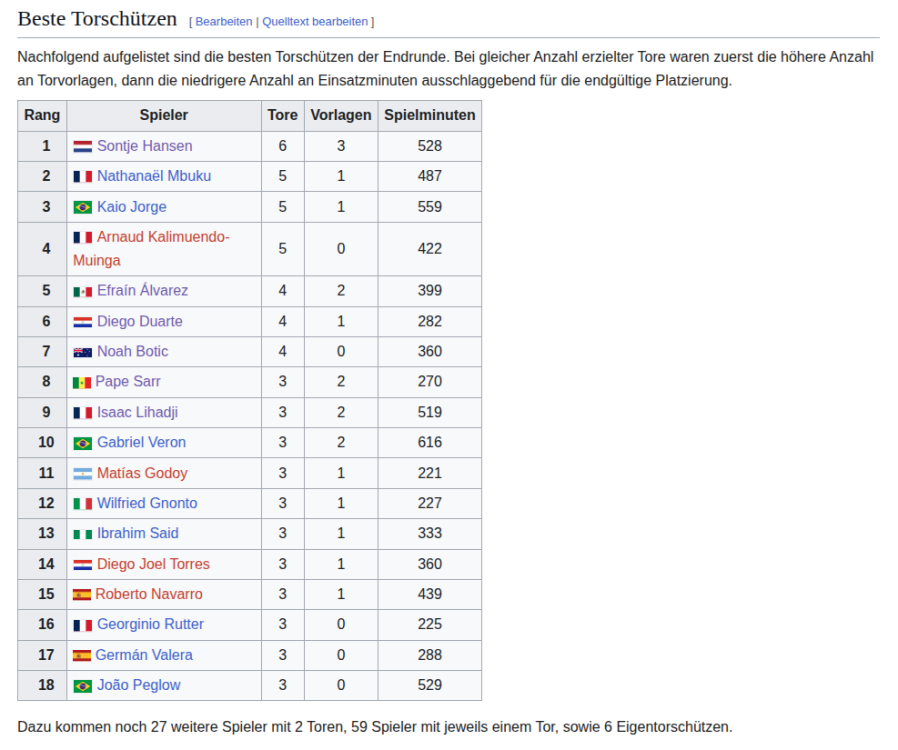This screenshot has height=750, width=898.
Task: Follow the Georginio Rutter link
Action: pos(150,624)
